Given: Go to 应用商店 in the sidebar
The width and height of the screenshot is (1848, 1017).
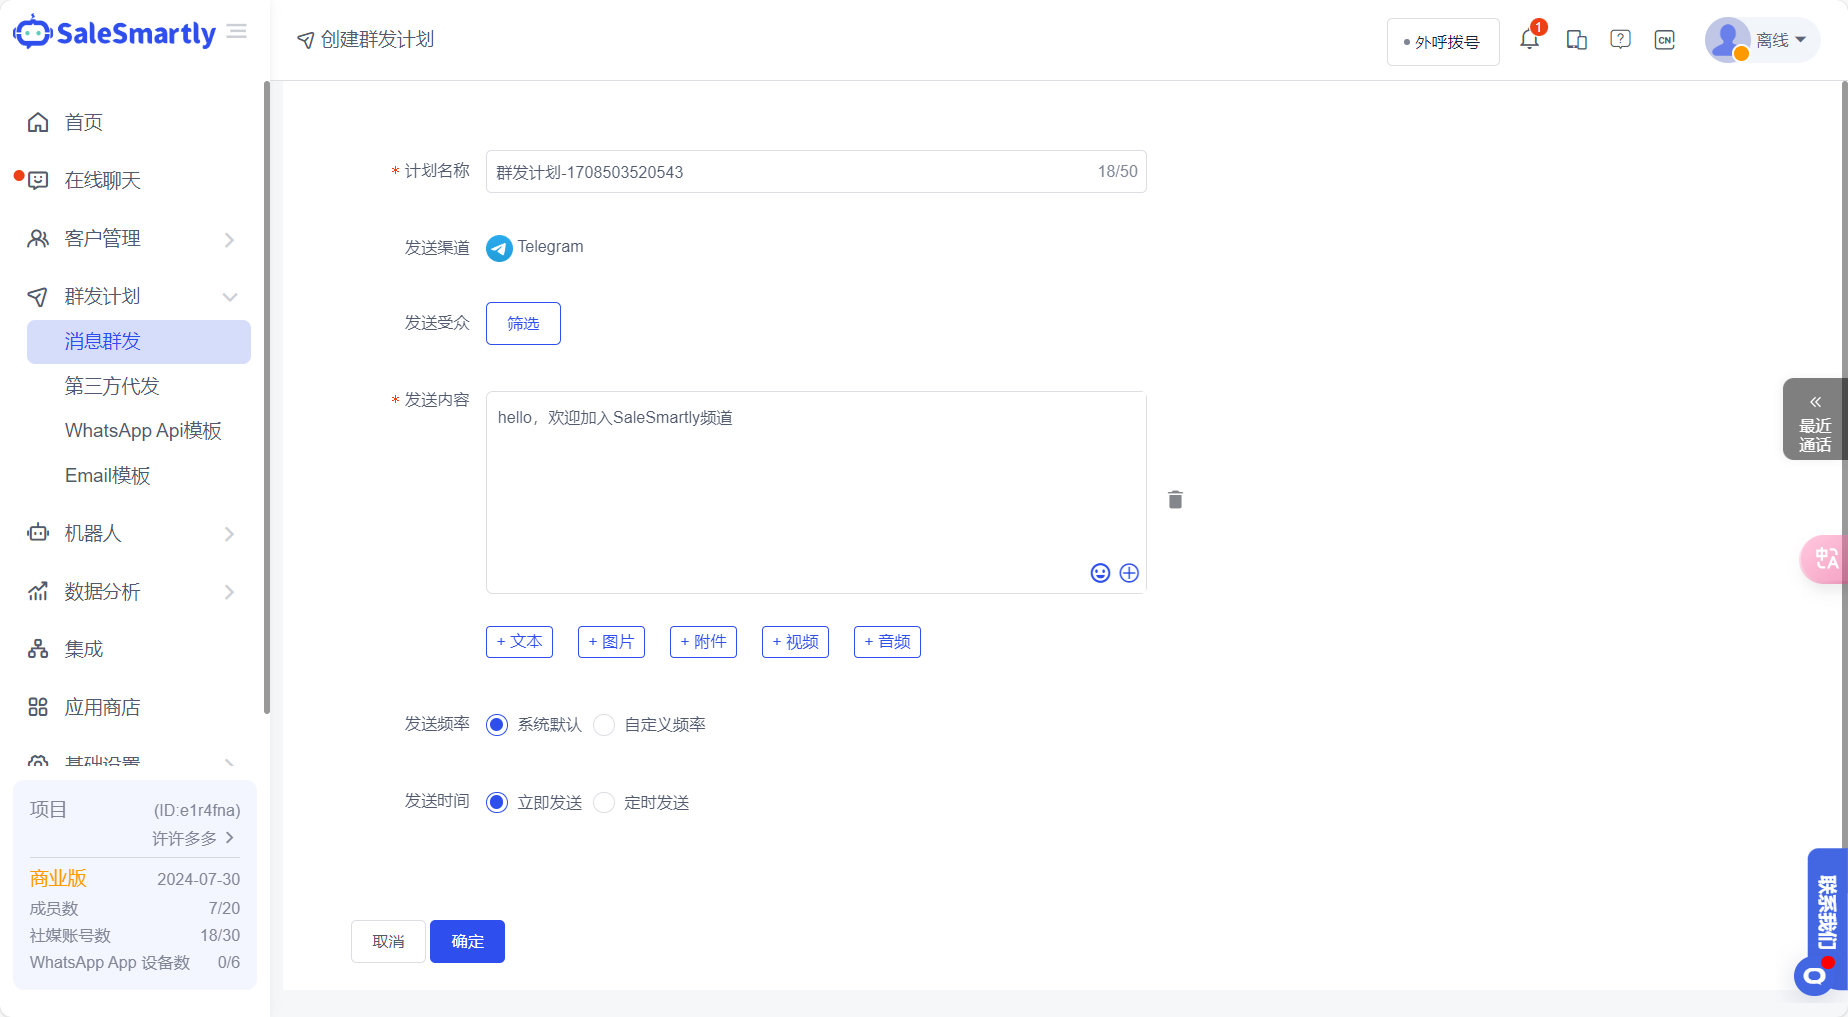Looking at the screenshot, I should point(101,707).
